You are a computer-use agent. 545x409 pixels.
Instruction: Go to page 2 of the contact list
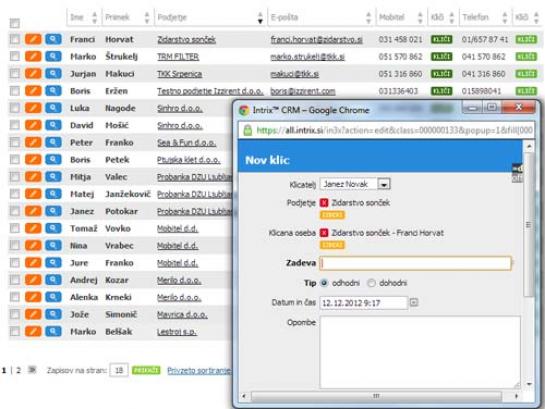(x=18, y=370)
